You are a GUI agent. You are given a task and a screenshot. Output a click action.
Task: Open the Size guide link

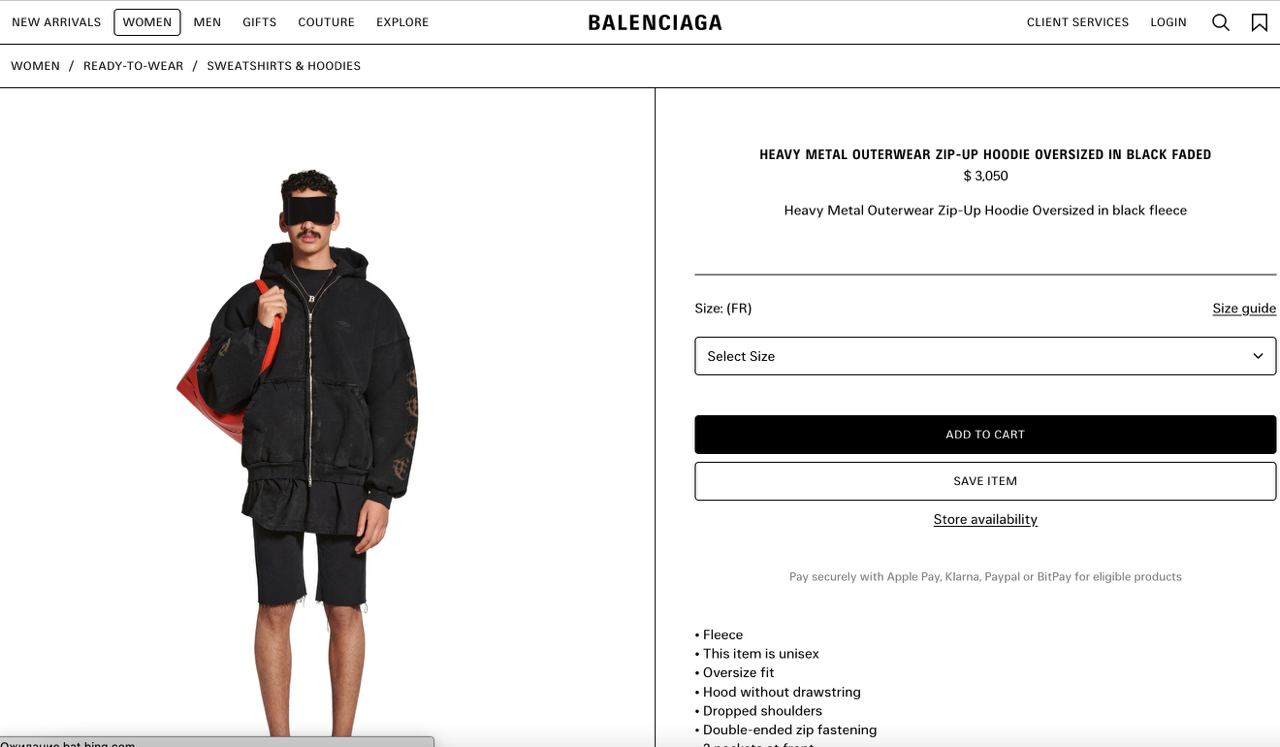point(1244,308)
